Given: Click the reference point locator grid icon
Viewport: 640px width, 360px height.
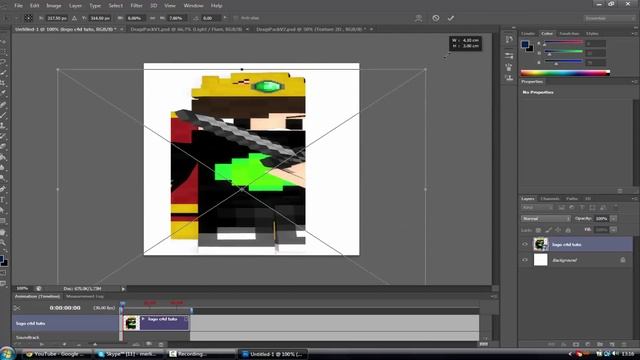Looking at the screenshot, I should coord(28,18).
